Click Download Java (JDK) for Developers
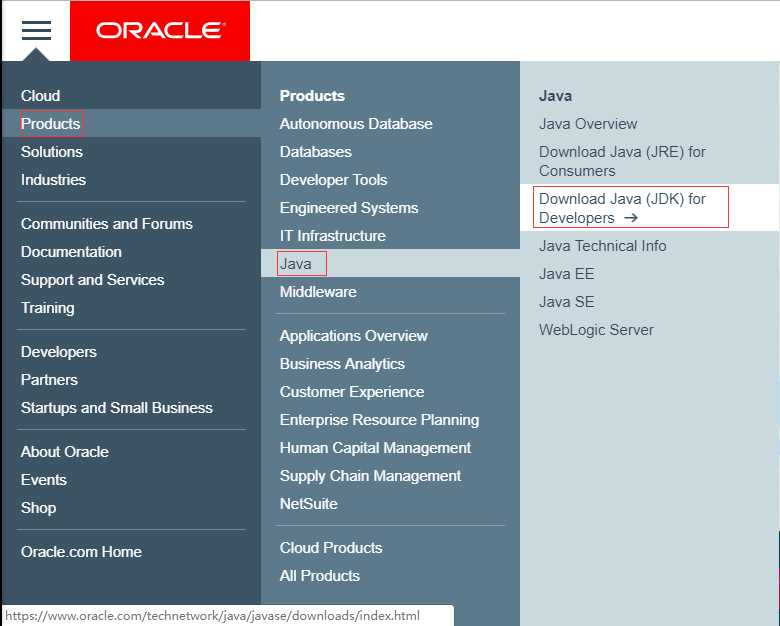Screen dimensions: 780x626 [622, 208]
